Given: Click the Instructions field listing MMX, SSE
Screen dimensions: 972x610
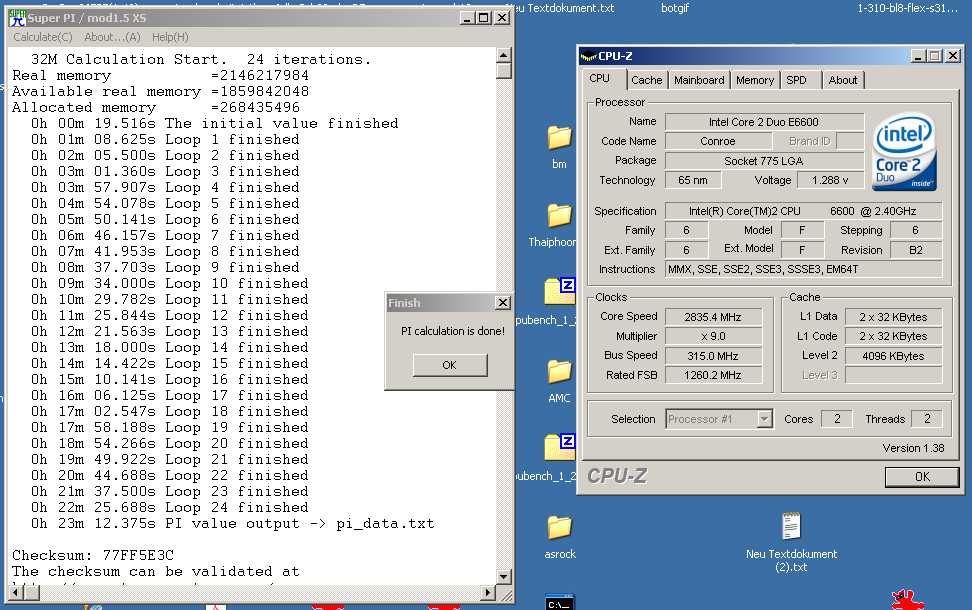Looking at the screenshot, I should coord(803,269).
